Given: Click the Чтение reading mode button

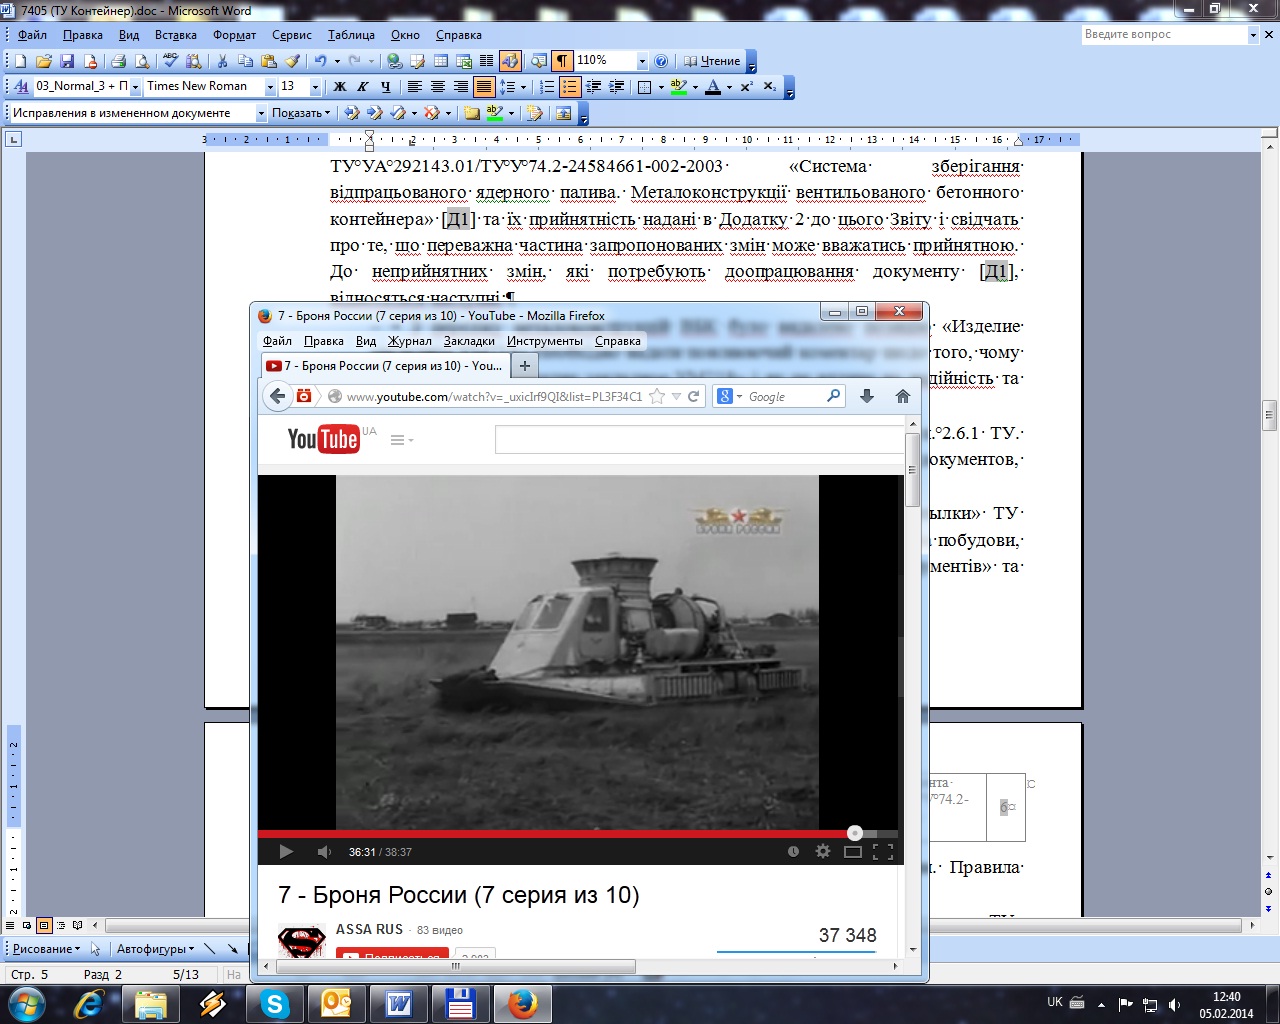Looking at the screenshot, I should coord(712,61).
